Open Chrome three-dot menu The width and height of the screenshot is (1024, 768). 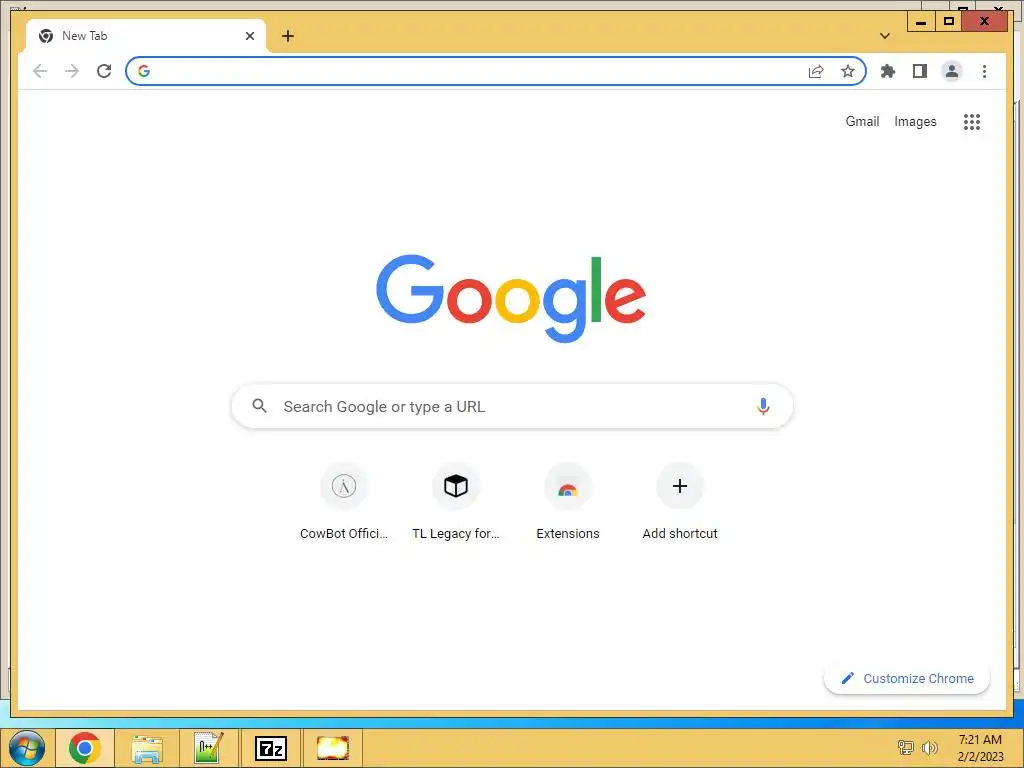pos(984,71)
